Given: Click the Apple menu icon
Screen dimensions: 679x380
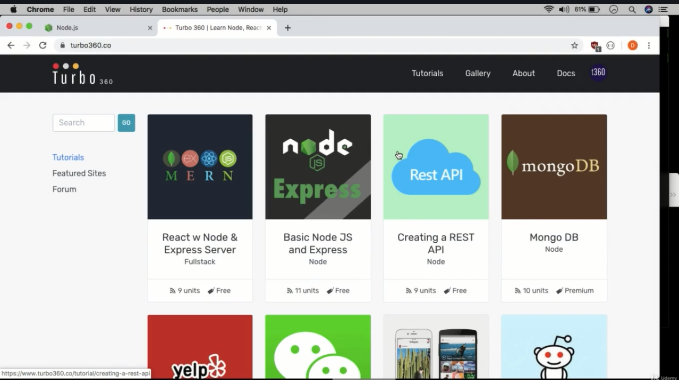Looking at the screenshot, I should 13,9.
